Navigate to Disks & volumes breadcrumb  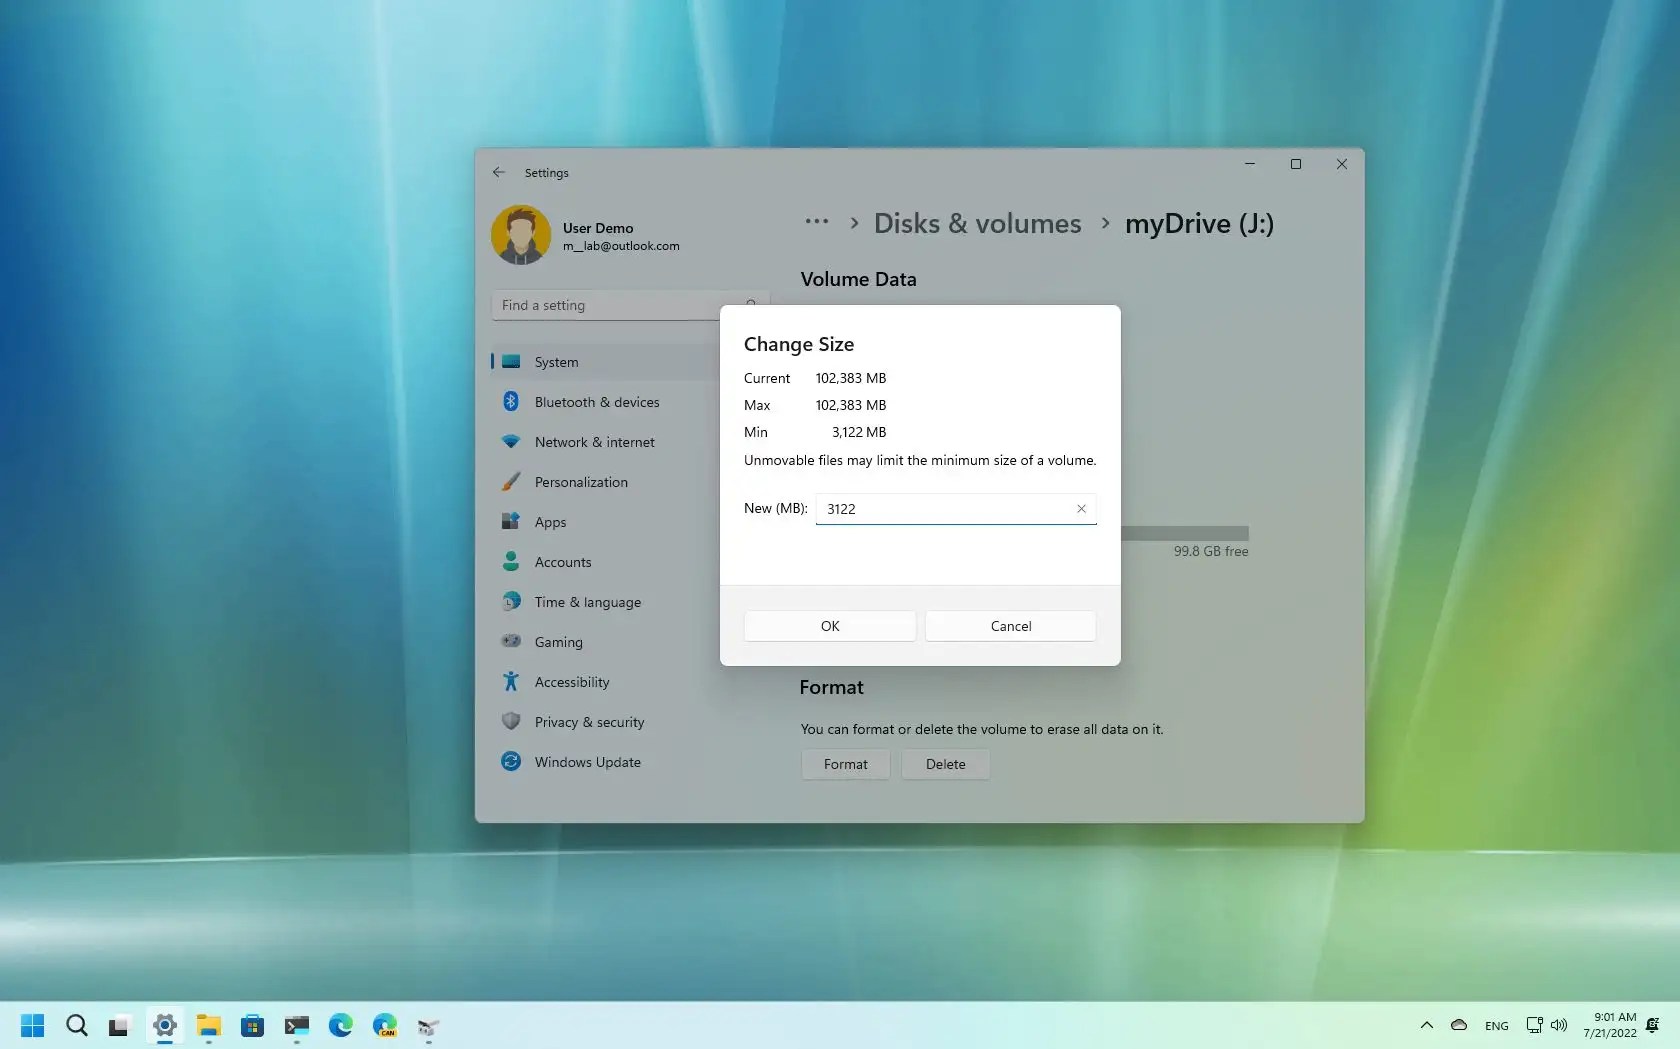(x=977, y=222)
